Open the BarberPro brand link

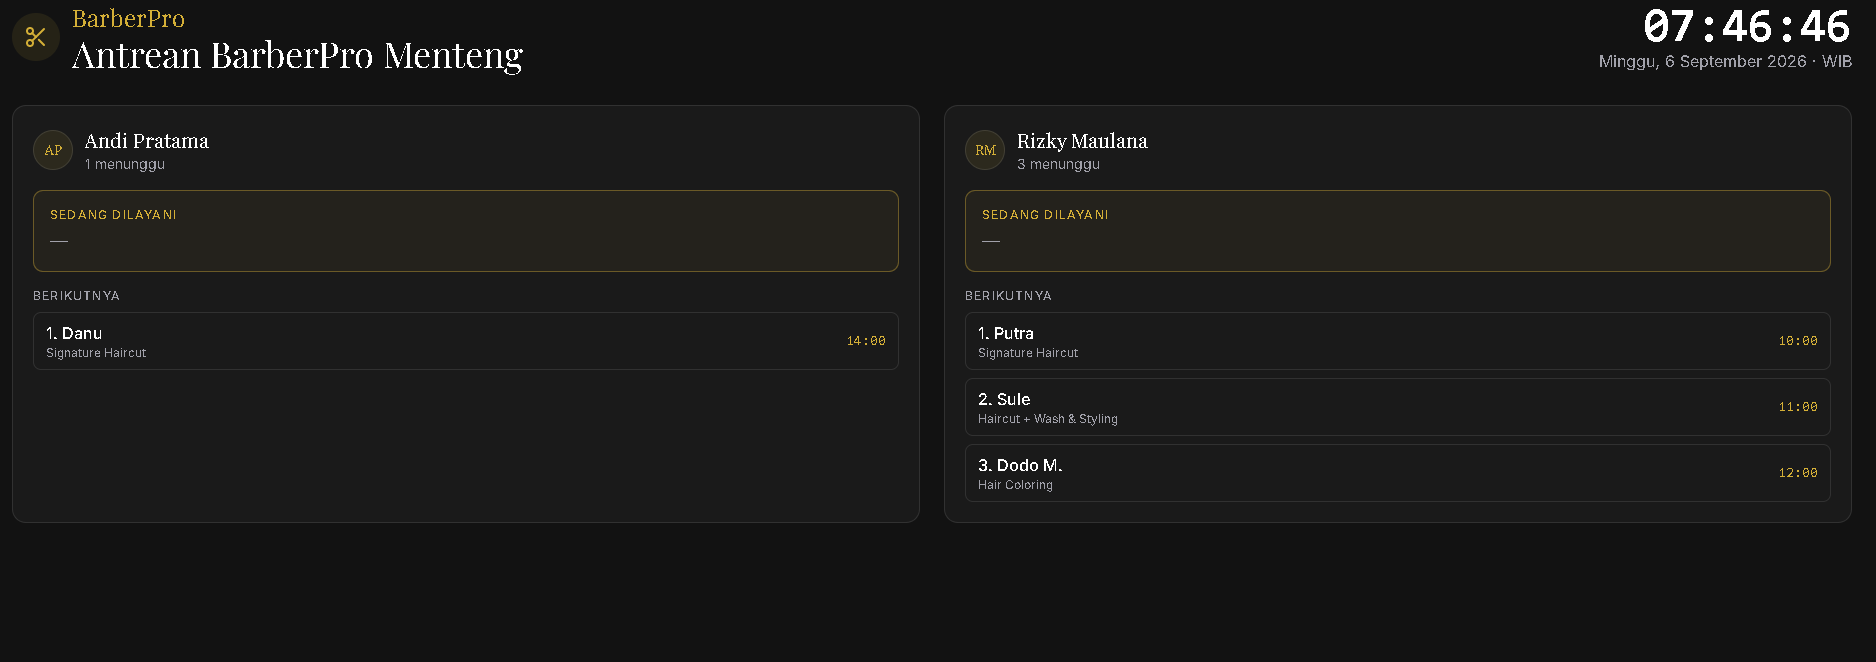(128, 18)
